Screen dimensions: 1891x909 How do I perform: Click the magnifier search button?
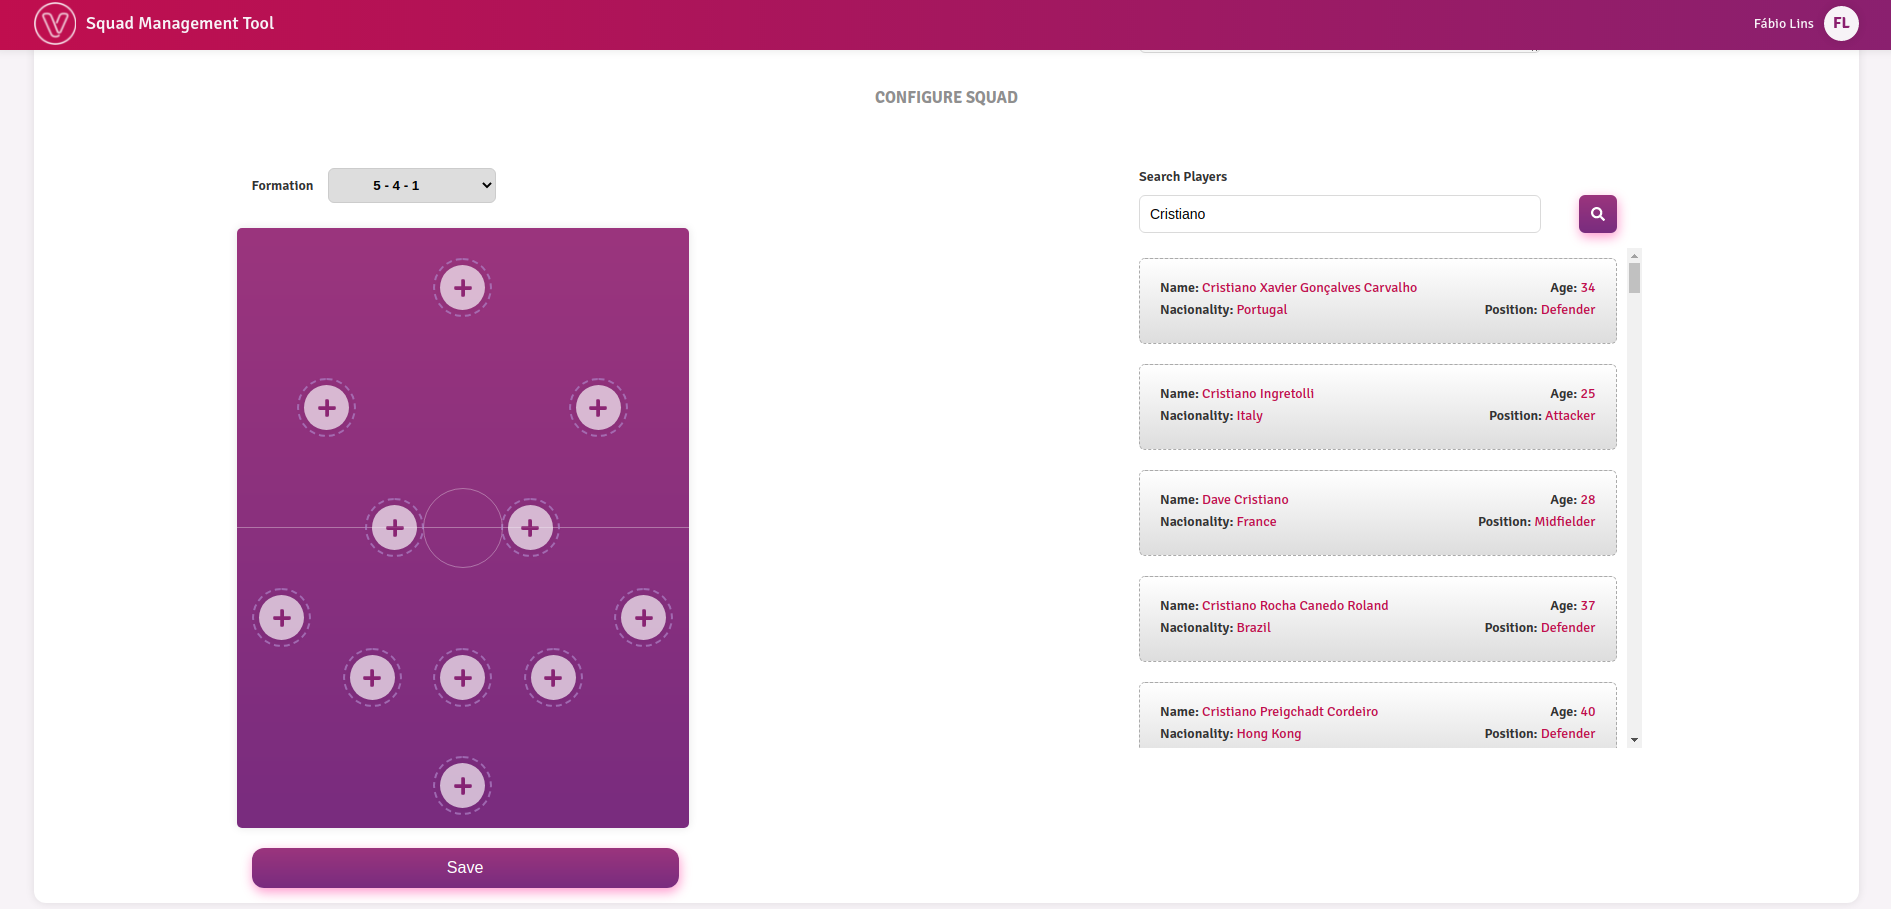(x=1597, y=214)
